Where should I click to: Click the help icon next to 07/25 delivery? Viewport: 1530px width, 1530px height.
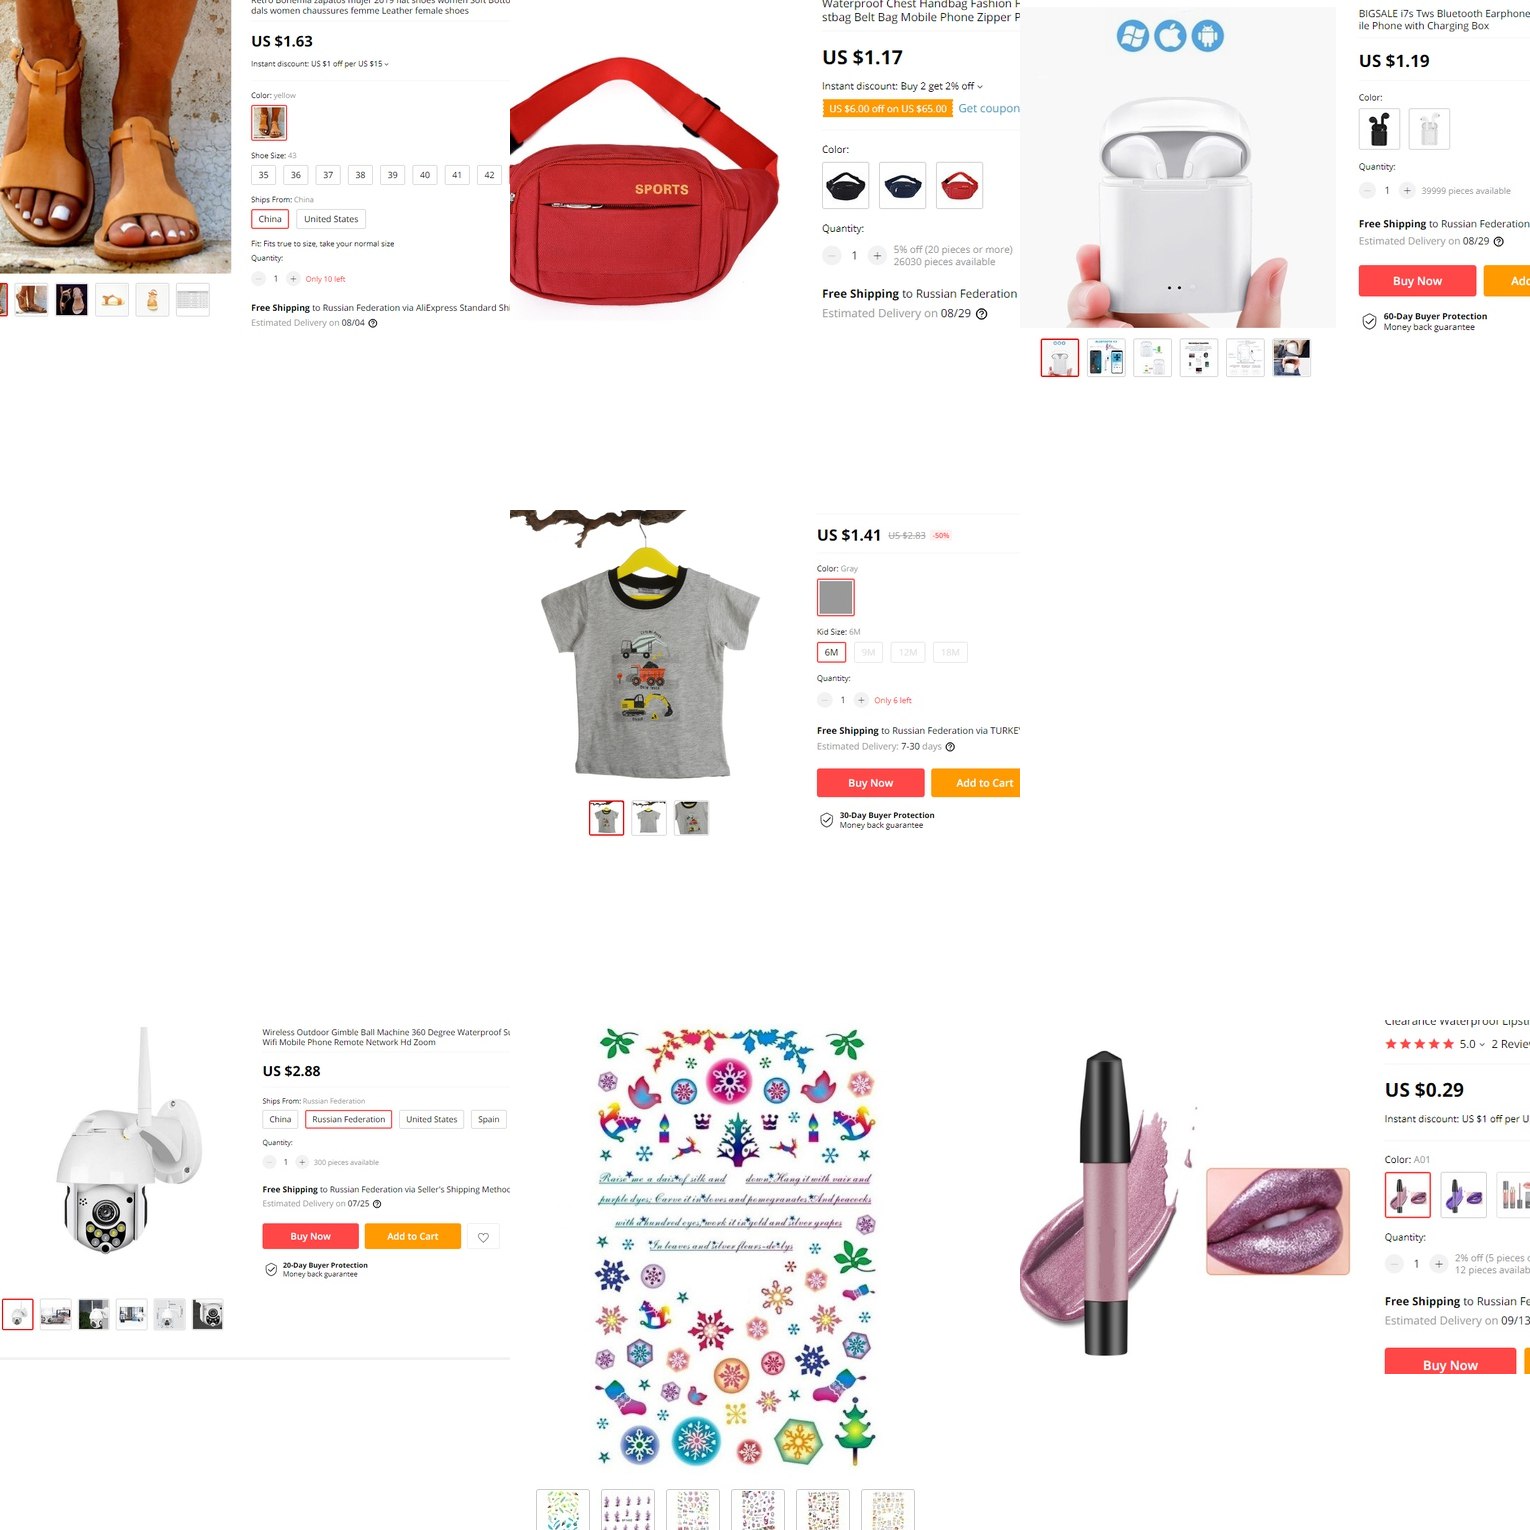(377, 1204)
